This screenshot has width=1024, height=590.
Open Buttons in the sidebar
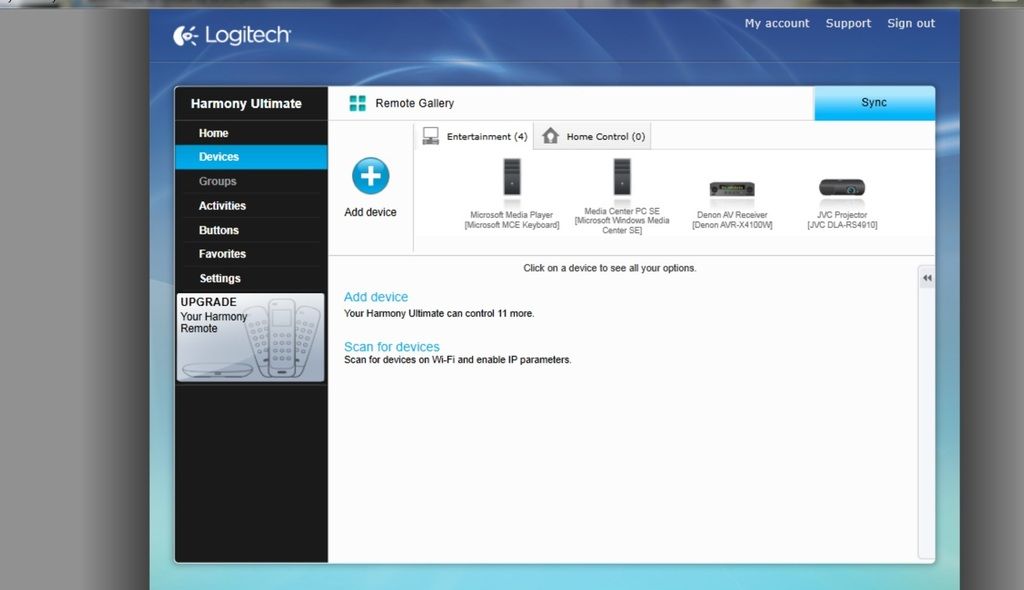[x=251, y=230]
